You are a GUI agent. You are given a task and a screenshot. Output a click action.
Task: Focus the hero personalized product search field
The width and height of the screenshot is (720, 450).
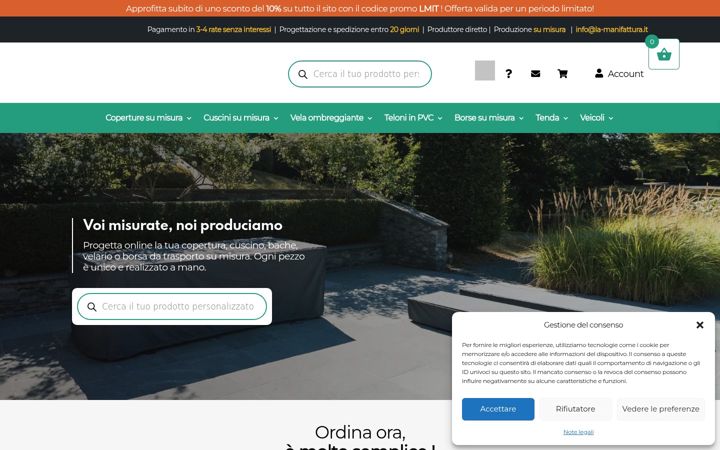coord(172,307)
